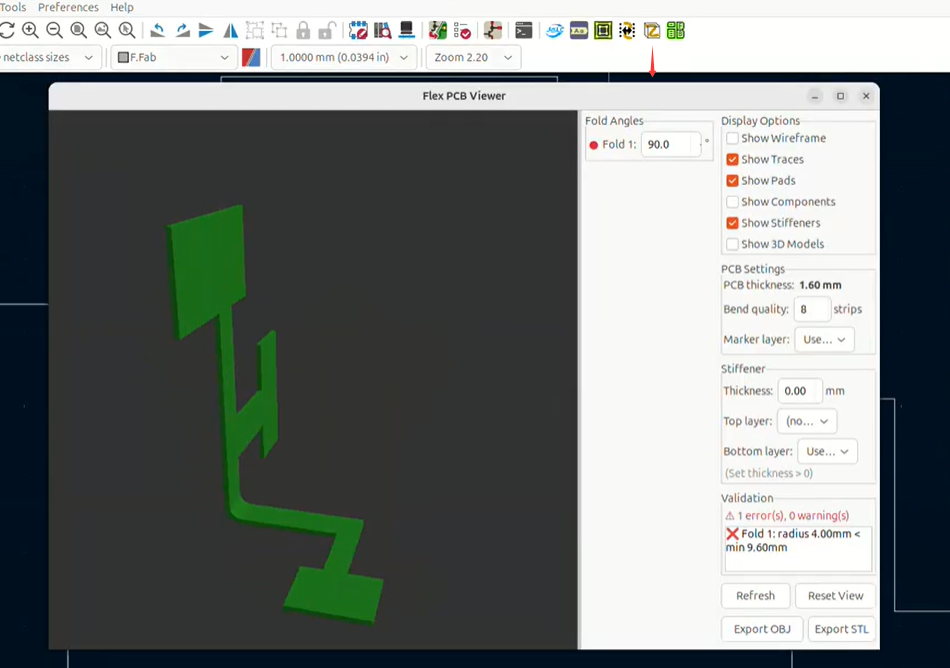
Task: Click the Zoom Out magnifier icon
Action: [54, 30]
